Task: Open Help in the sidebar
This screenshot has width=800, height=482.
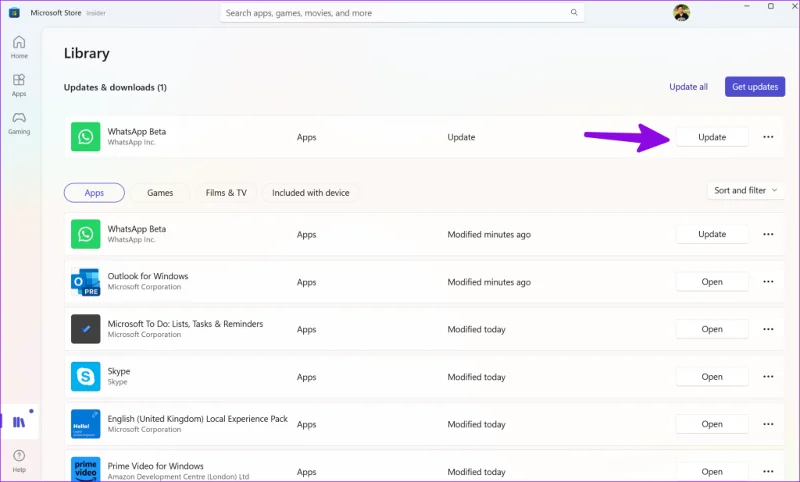Action: [19, 461]
